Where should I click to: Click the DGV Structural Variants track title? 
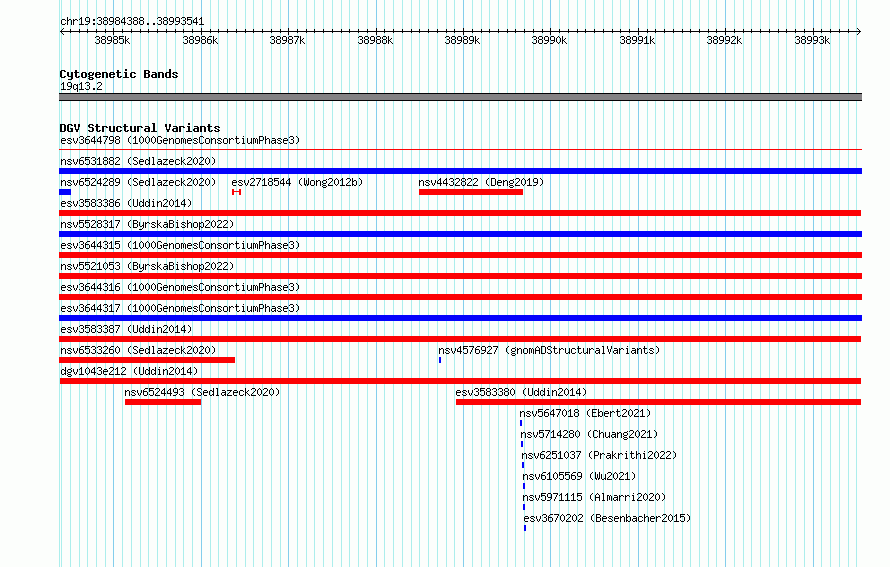coord(140,128)
